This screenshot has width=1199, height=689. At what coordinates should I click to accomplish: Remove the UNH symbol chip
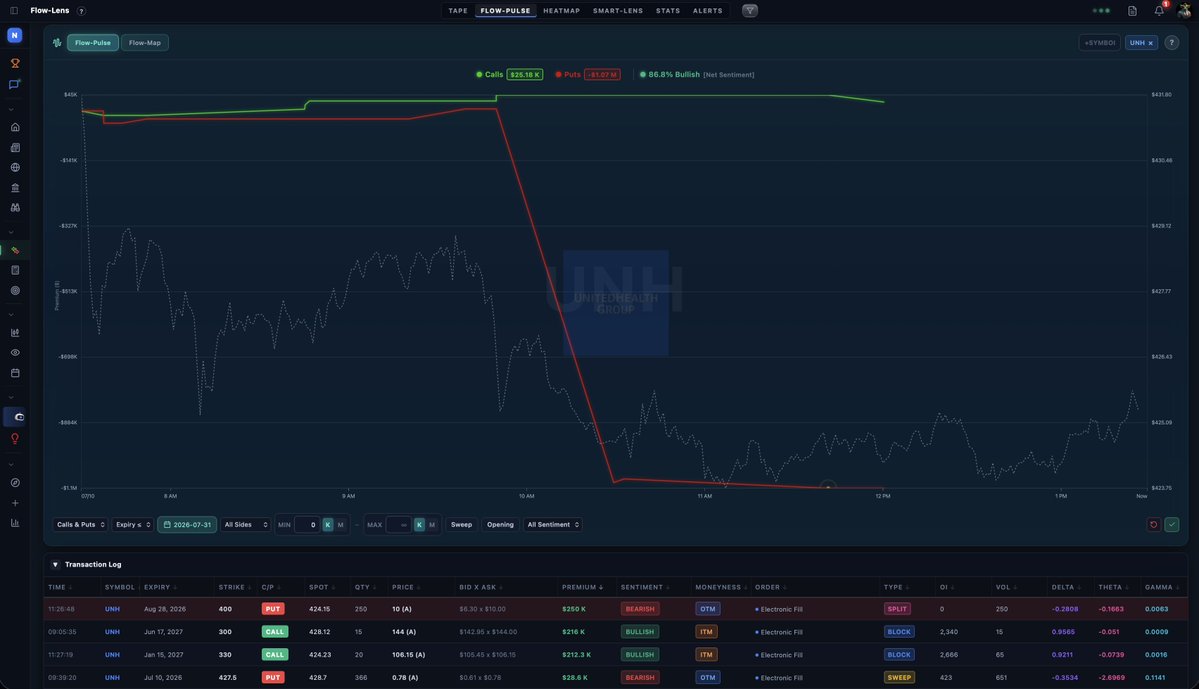pos(1150,43)
